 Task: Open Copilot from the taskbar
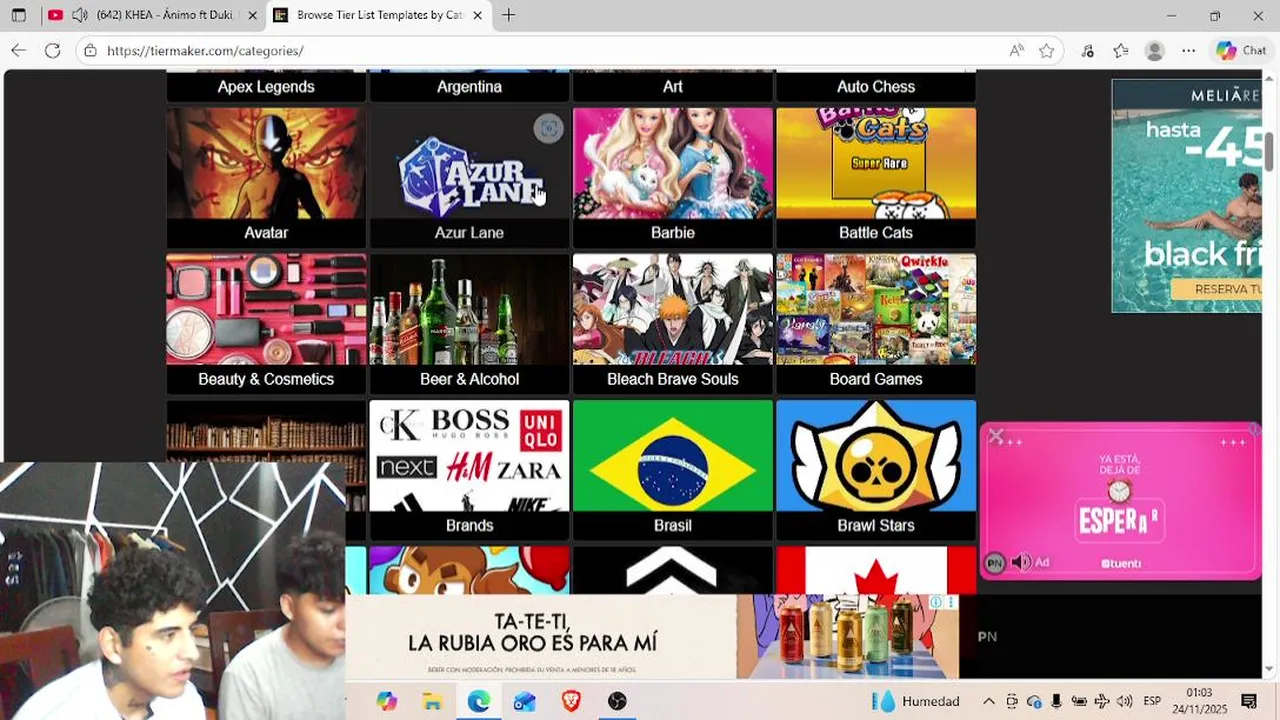[x=386, y=701]
